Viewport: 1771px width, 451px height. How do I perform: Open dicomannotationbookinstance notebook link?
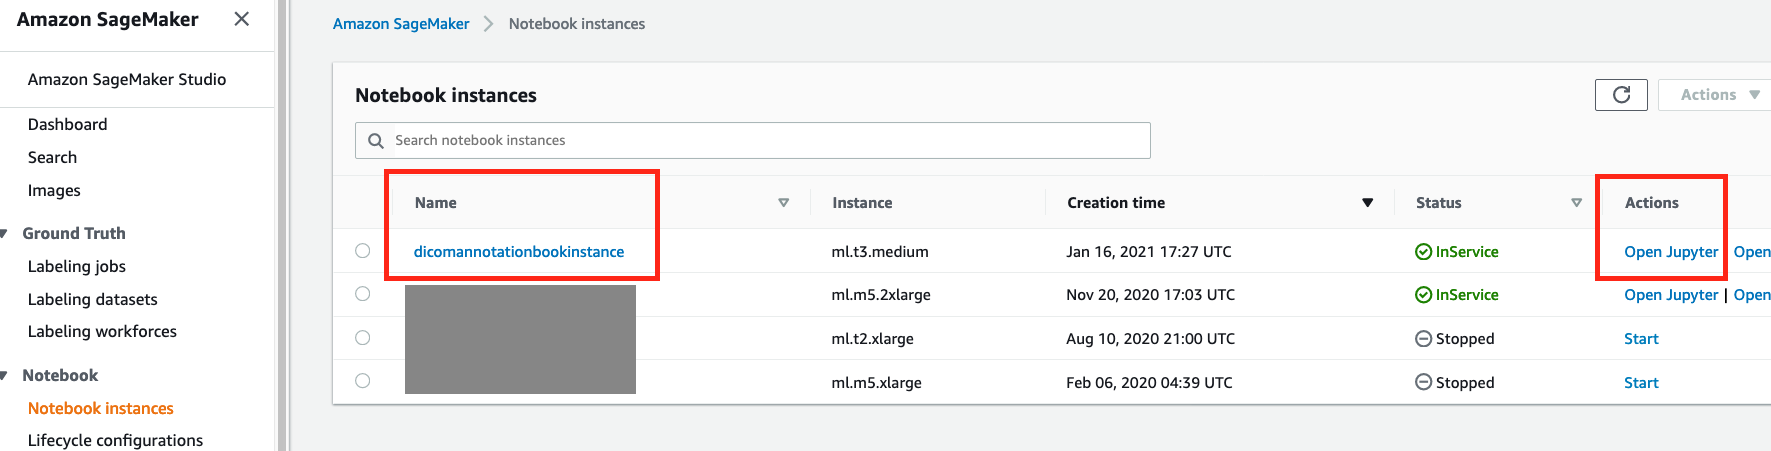[519, 252]
